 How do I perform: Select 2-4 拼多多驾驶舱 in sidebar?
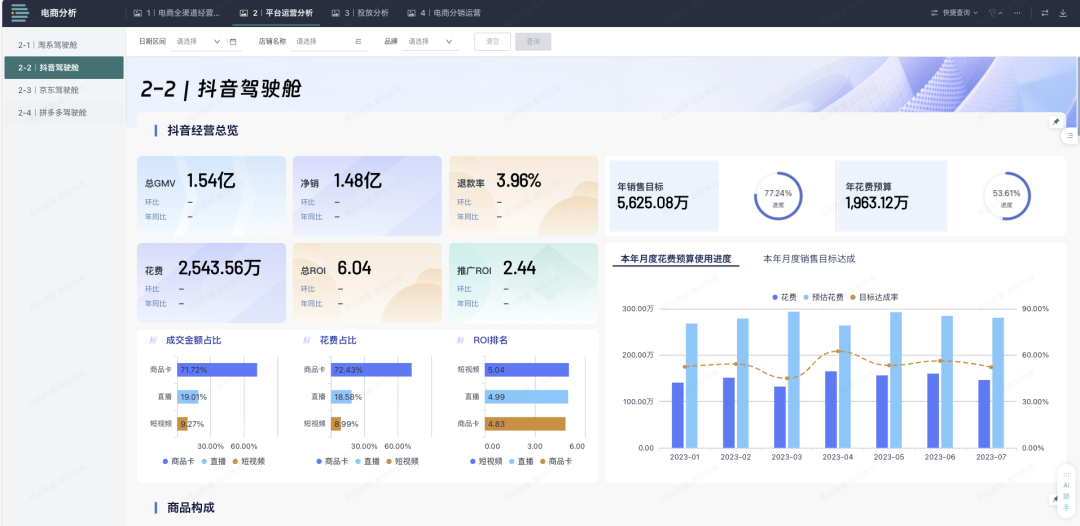63,112
